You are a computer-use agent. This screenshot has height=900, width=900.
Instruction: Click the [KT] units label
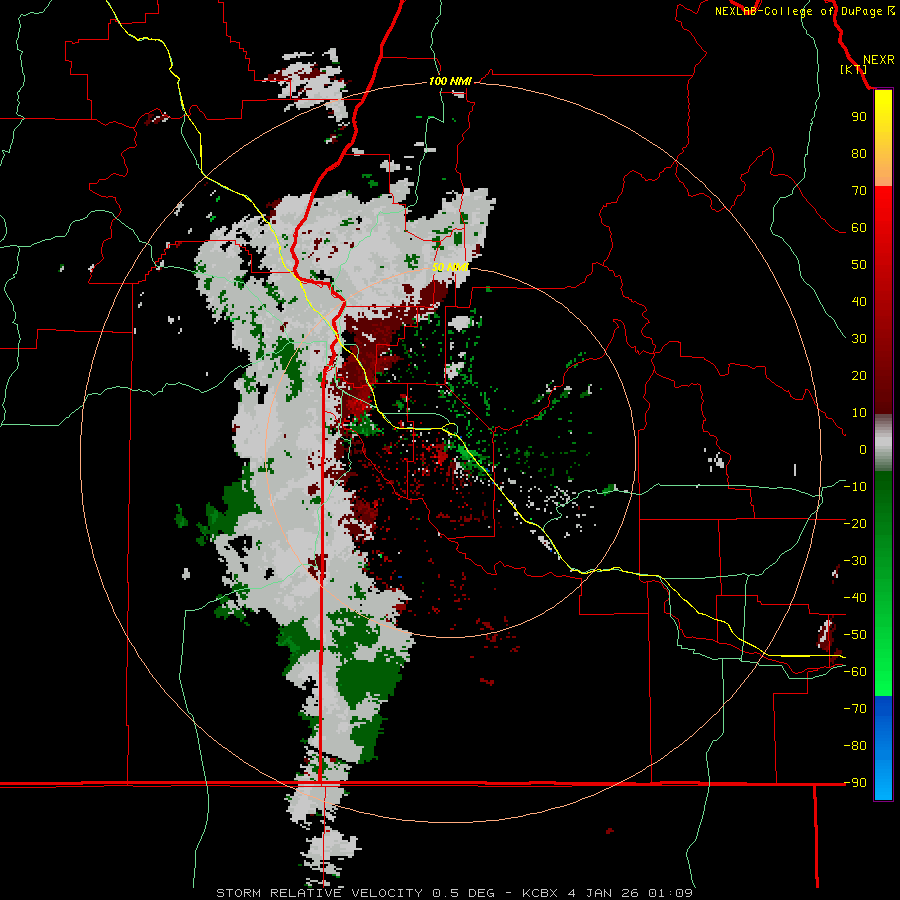pos(853,69)
